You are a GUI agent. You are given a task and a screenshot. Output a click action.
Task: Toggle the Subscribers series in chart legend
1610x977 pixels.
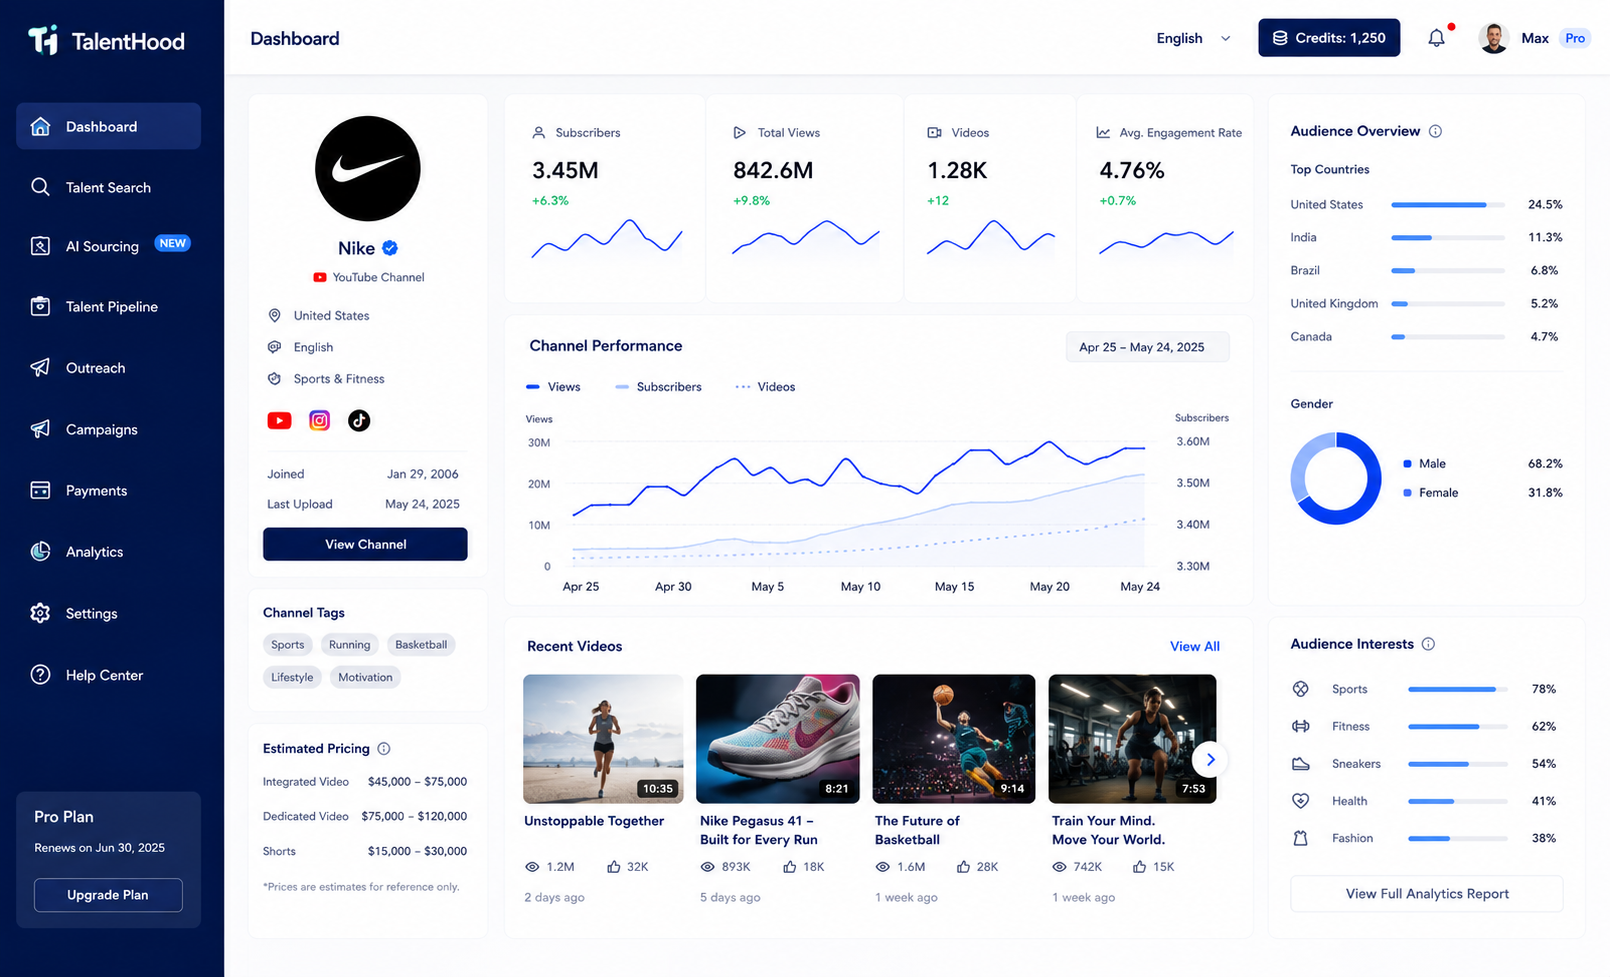tap(658, 387)
